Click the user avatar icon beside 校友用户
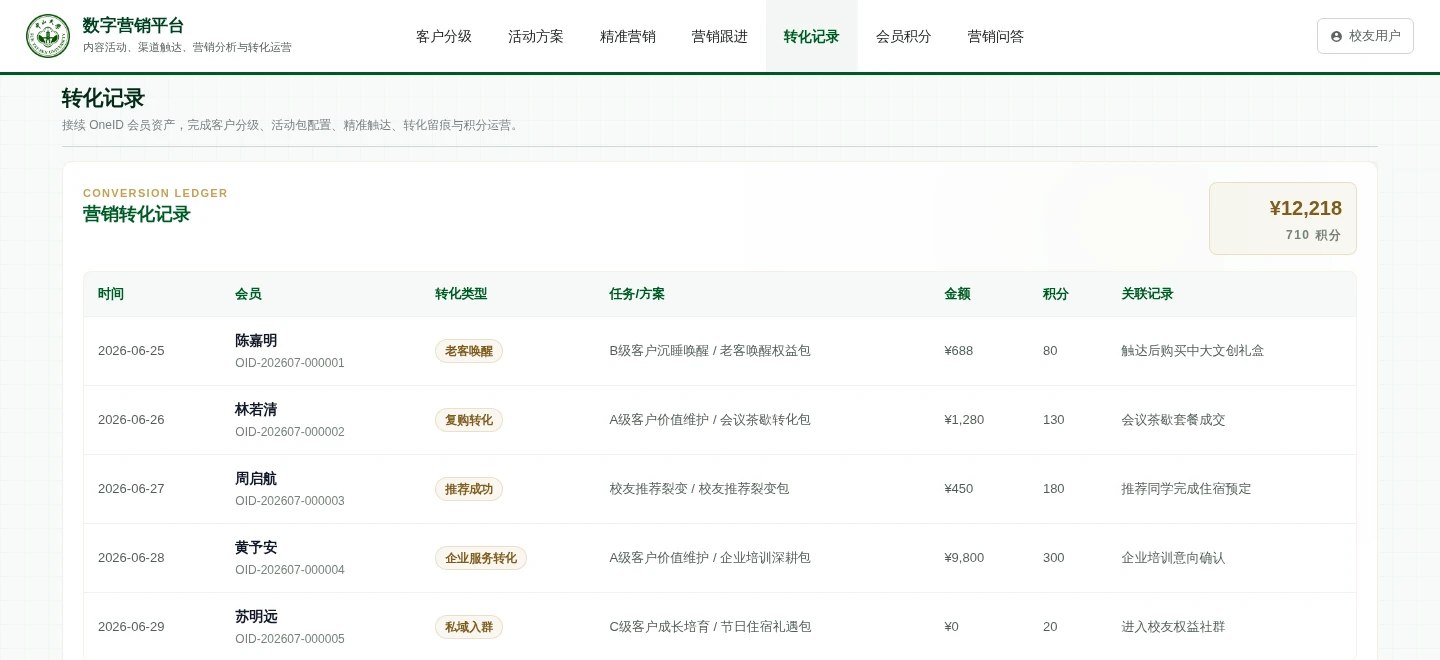The height and width of the screenshot is (660, 1440). click(1336, 36)
